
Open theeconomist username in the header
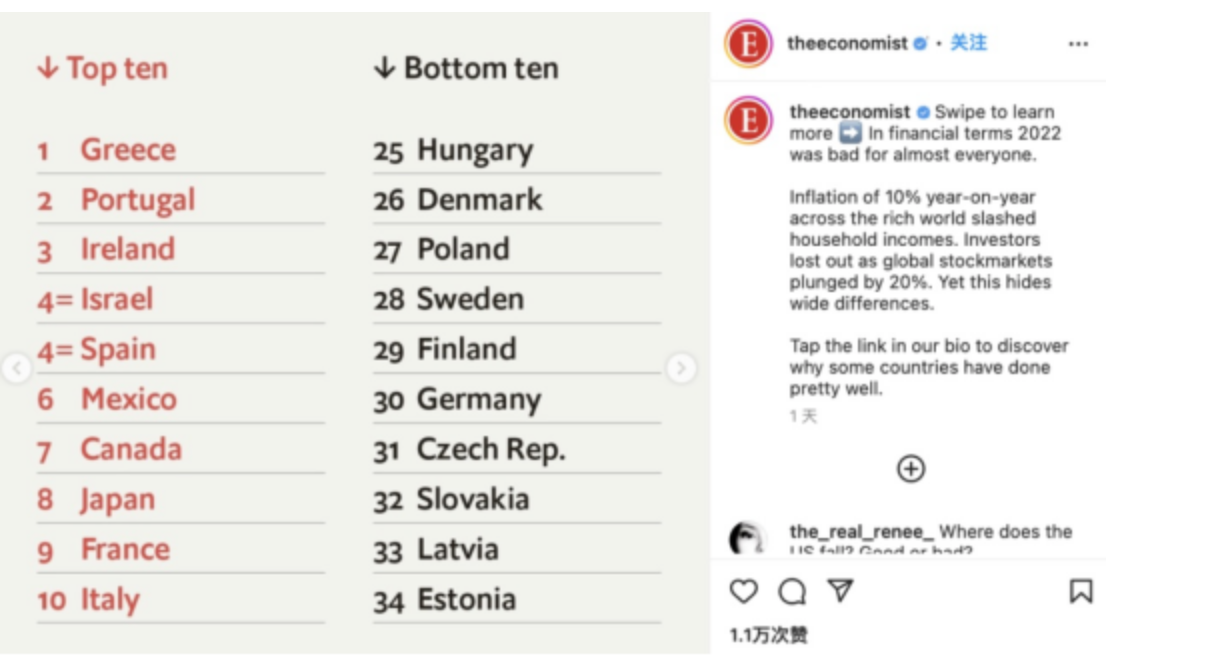(848, 43)
